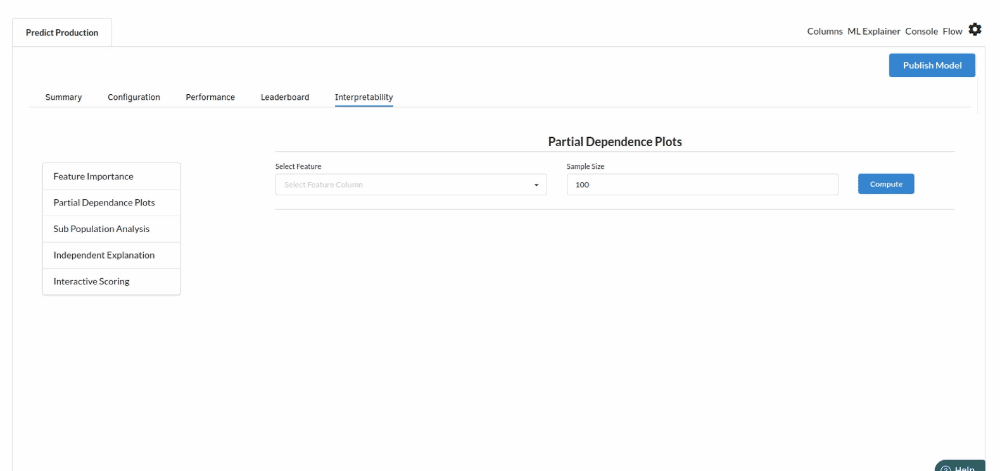This screenshot has width=1000, height=471.
Task: Open Sub Population Analysis section
Action: click(x=101, y=229)
